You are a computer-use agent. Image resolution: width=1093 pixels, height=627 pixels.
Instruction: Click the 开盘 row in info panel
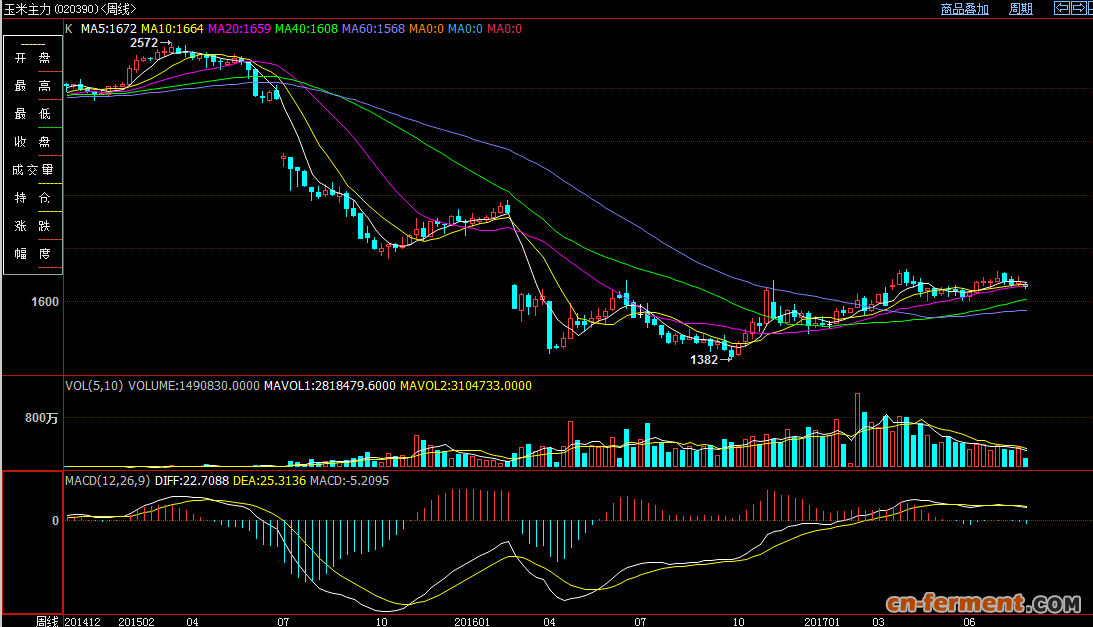[33, 59]
